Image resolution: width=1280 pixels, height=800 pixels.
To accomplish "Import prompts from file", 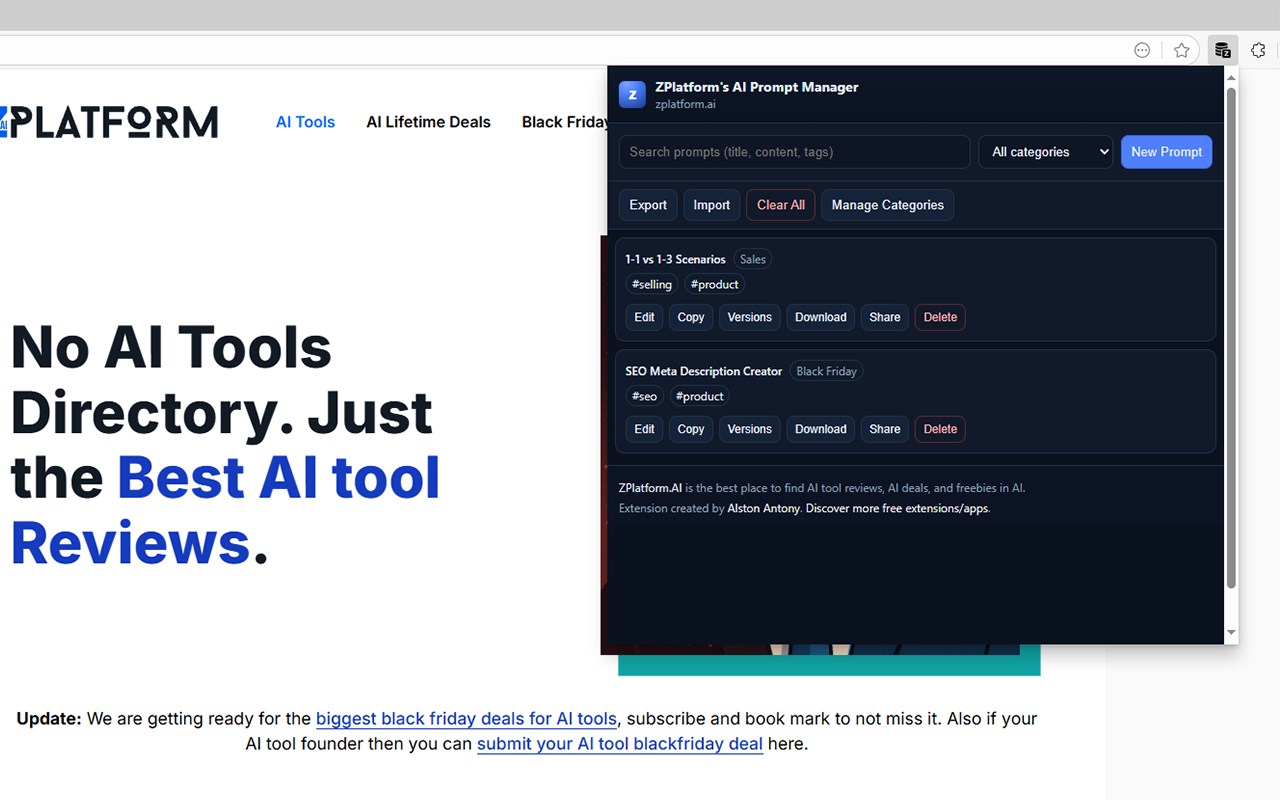I will point(712,205).
